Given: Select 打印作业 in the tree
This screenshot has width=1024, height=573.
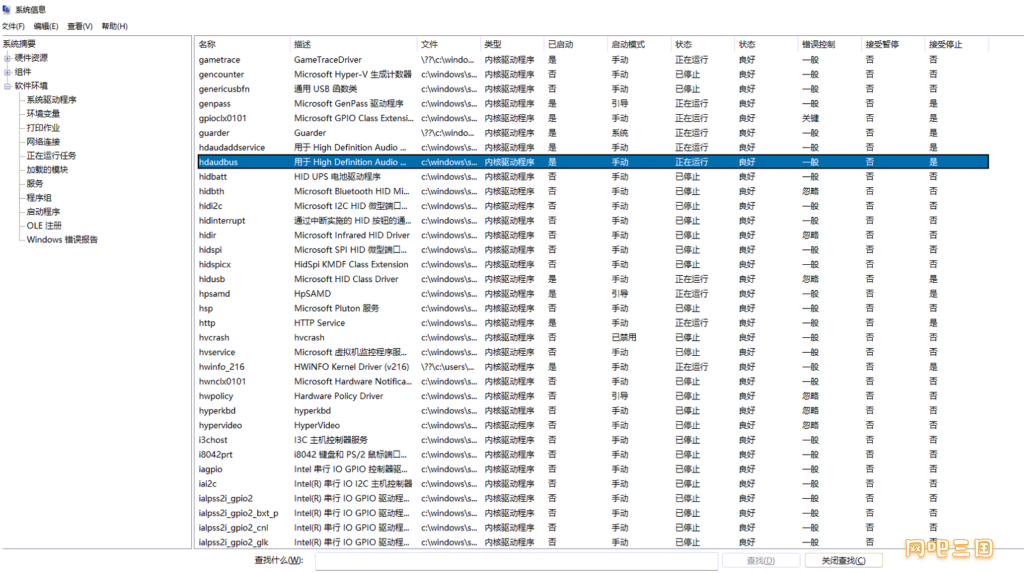Looking at the screenshot, I should coord(43,128).
